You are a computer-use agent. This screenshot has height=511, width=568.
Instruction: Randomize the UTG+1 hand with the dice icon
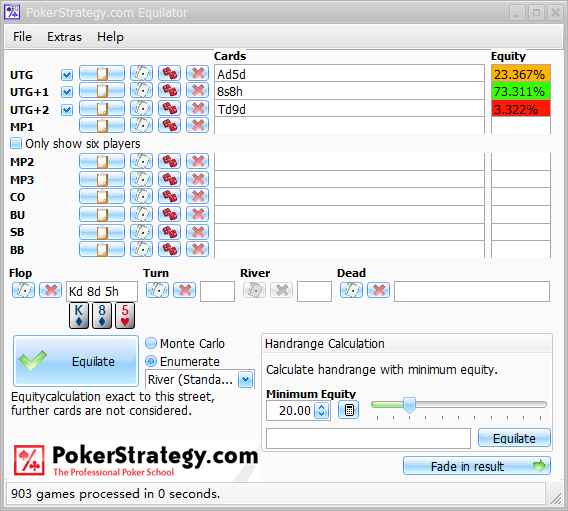pyautogui.click(x=169, y=91)
